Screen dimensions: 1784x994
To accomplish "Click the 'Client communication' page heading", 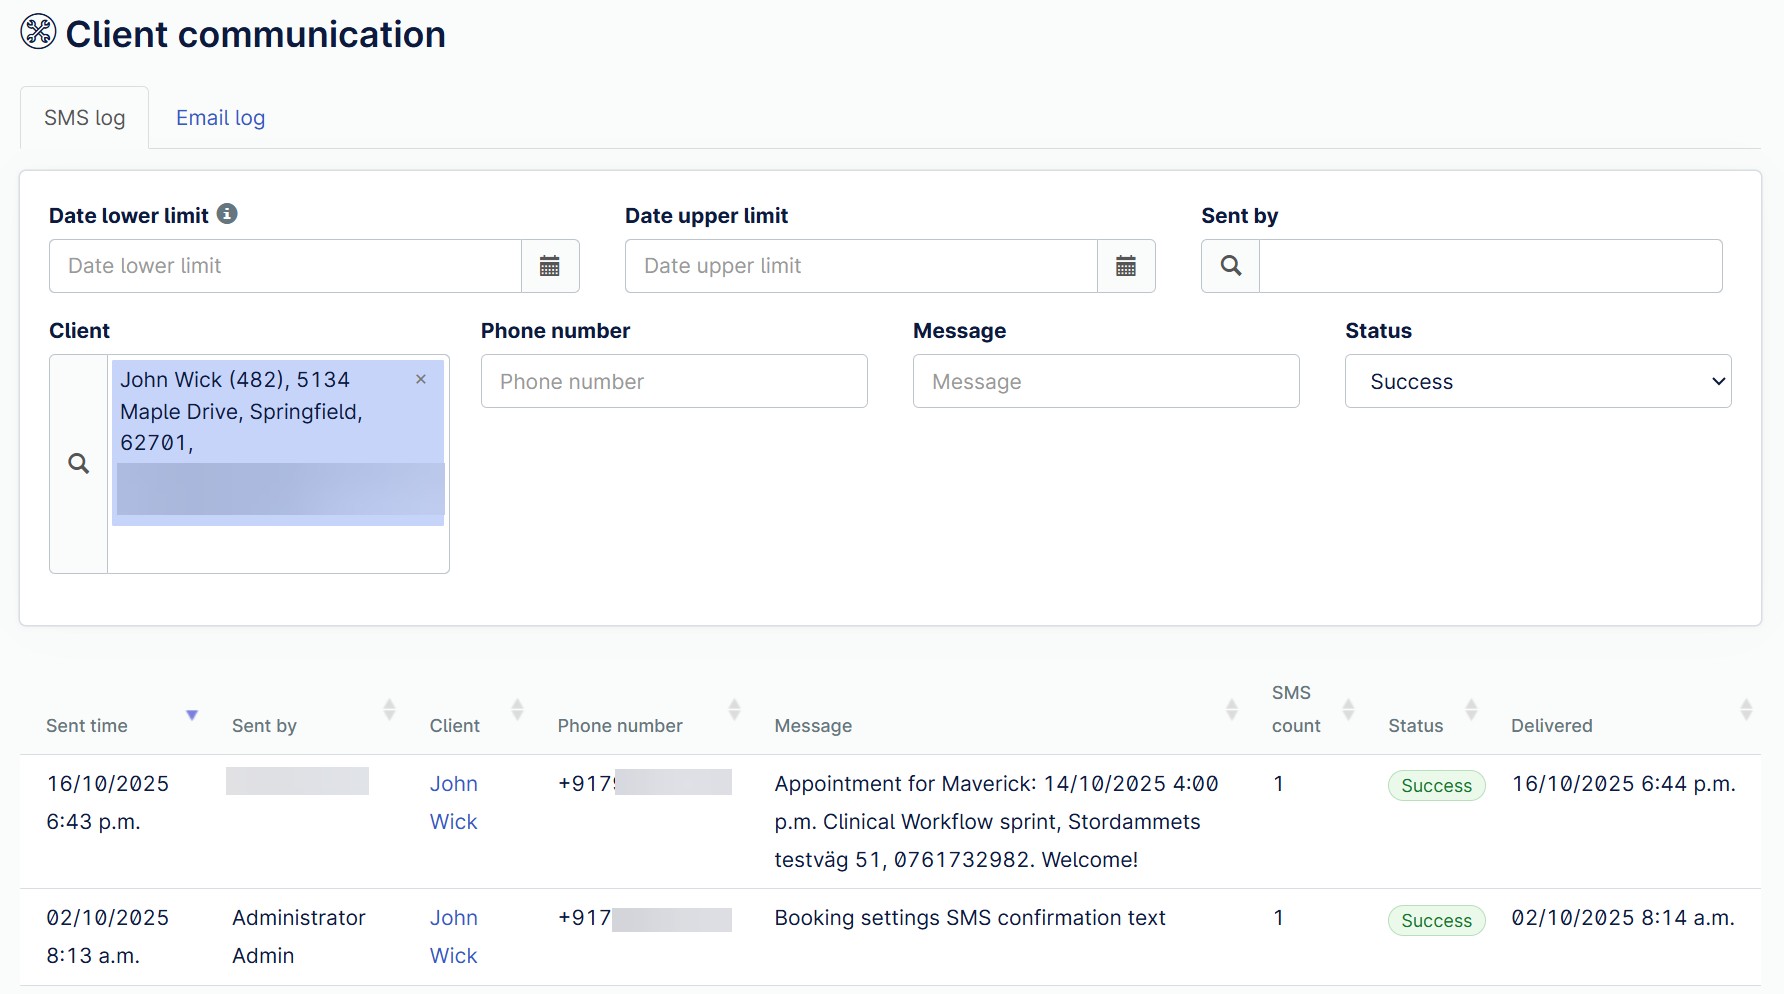I will 256,34.
